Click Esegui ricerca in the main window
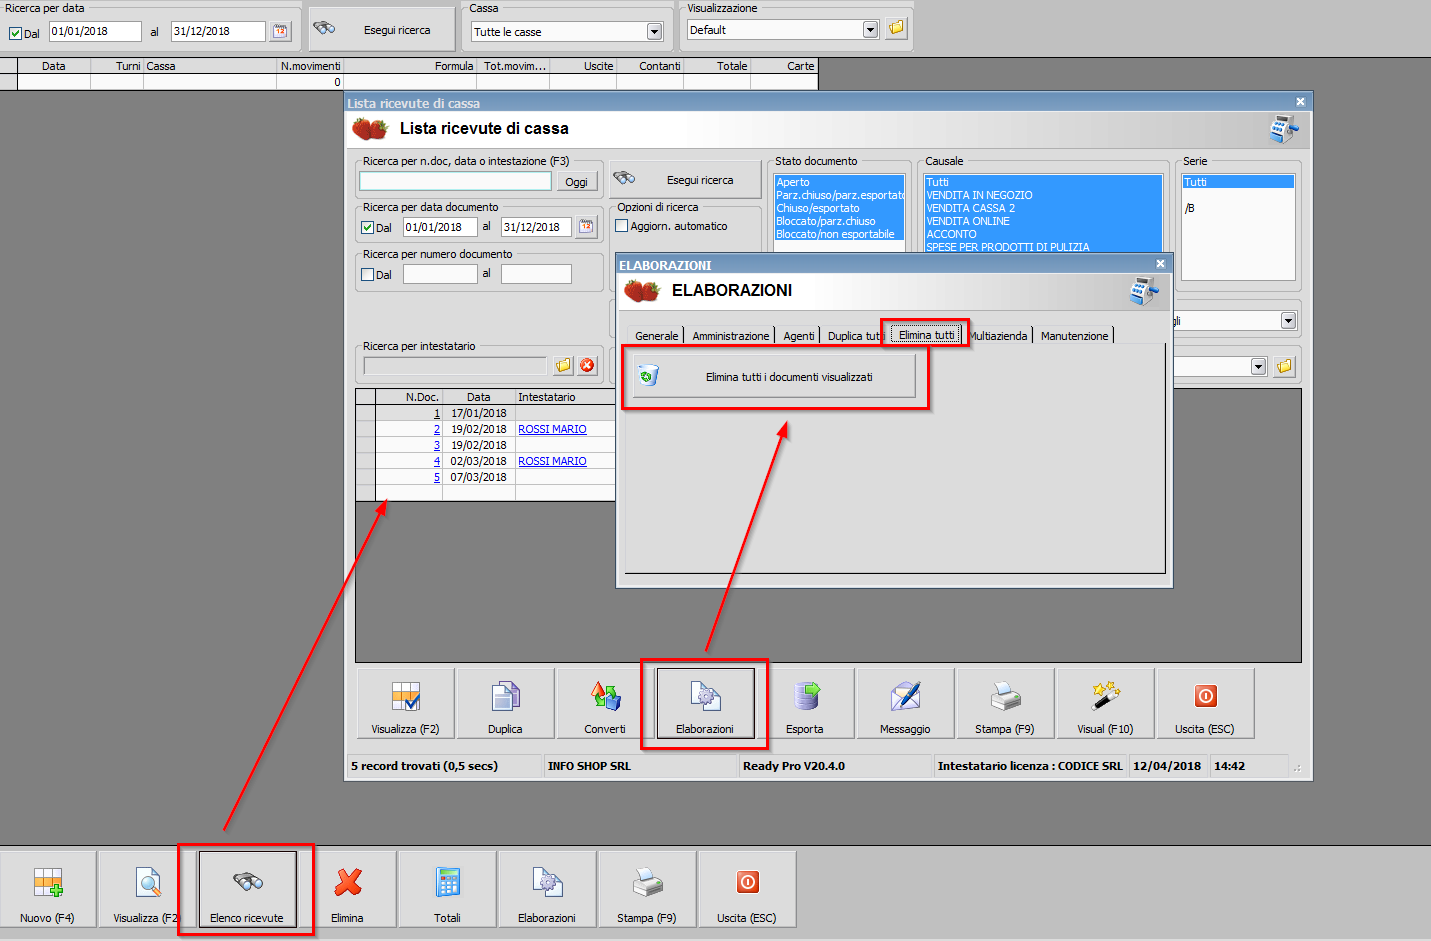Image resolution: width=1431 pixels, height=941 pixels. pyautogui.click(x=383, y=30)
